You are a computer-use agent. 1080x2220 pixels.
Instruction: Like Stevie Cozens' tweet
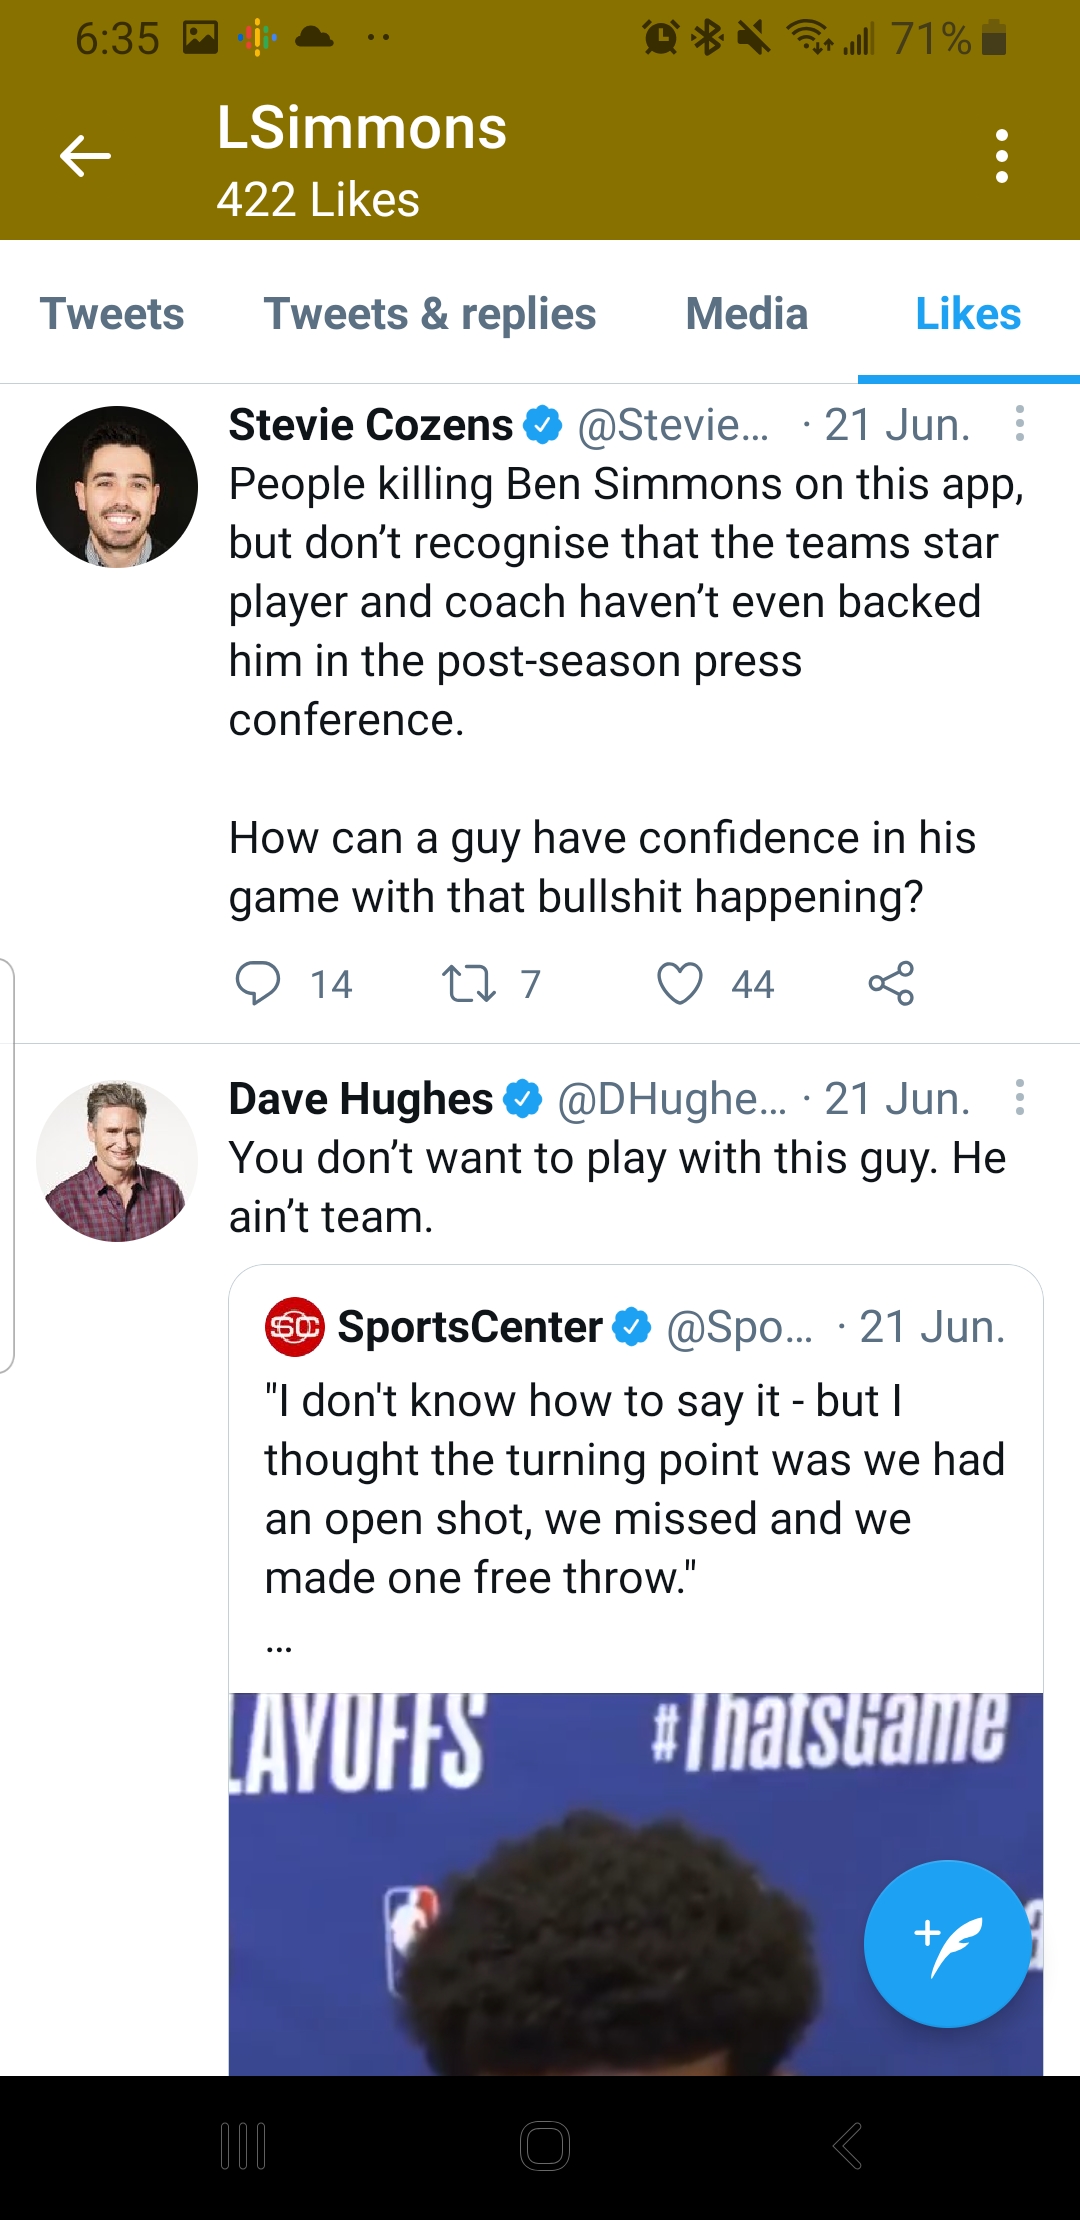click(x=680, y=983)
